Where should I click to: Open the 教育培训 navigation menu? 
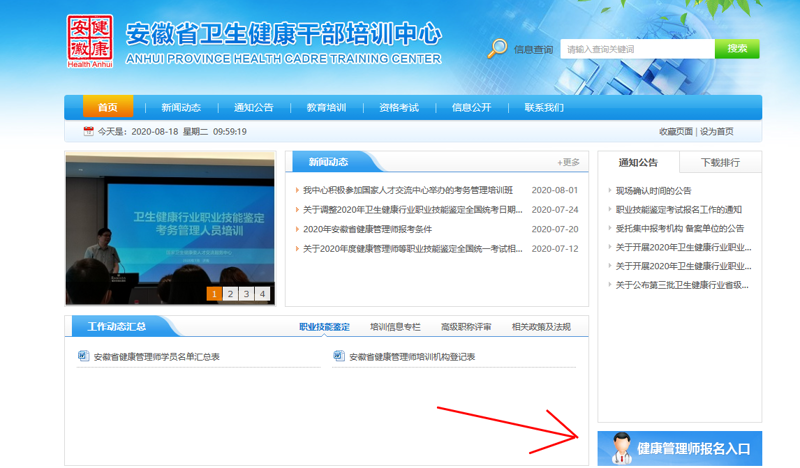click(x=326, y=108)
